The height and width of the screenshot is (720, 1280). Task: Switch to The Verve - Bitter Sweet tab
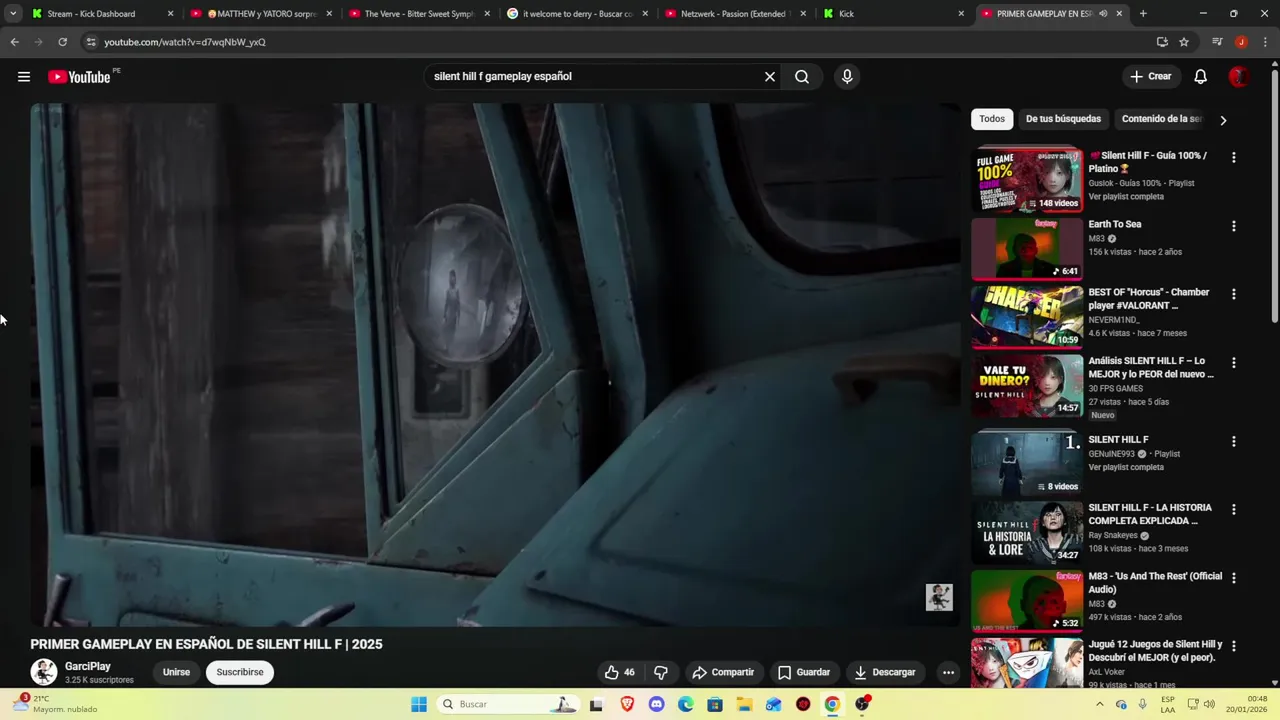pos(420,14)
